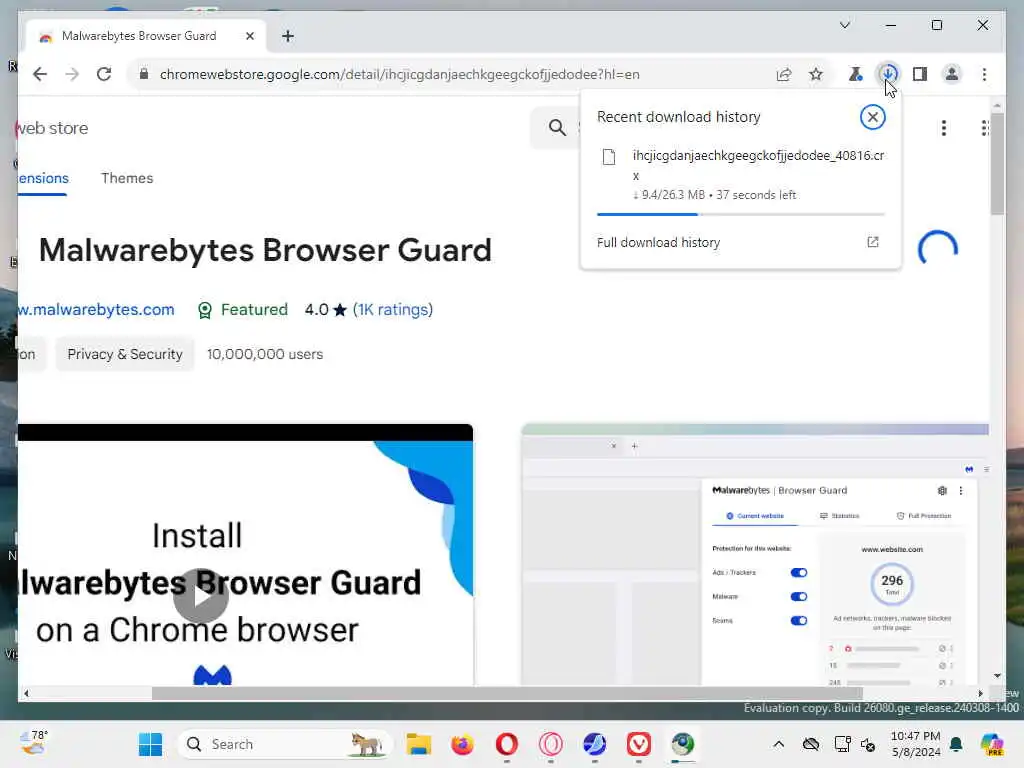Screen dimensions: 1024x768
Task: Bookmark this page with star icon
Action: point(816,74)
